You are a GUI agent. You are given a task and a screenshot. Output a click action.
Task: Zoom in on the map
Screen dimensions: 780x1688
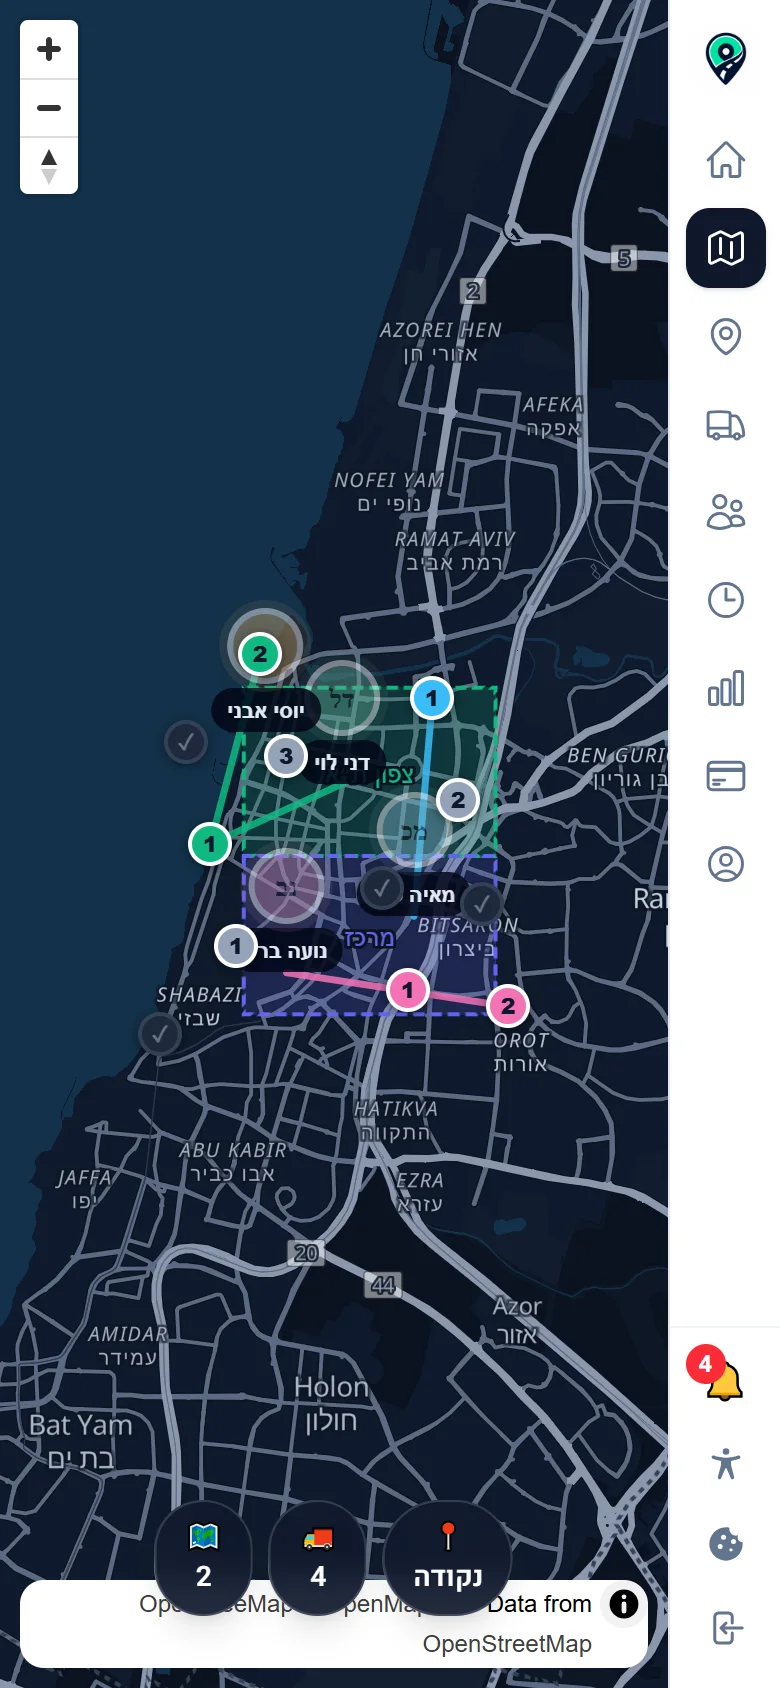click(x=49, y=49)
